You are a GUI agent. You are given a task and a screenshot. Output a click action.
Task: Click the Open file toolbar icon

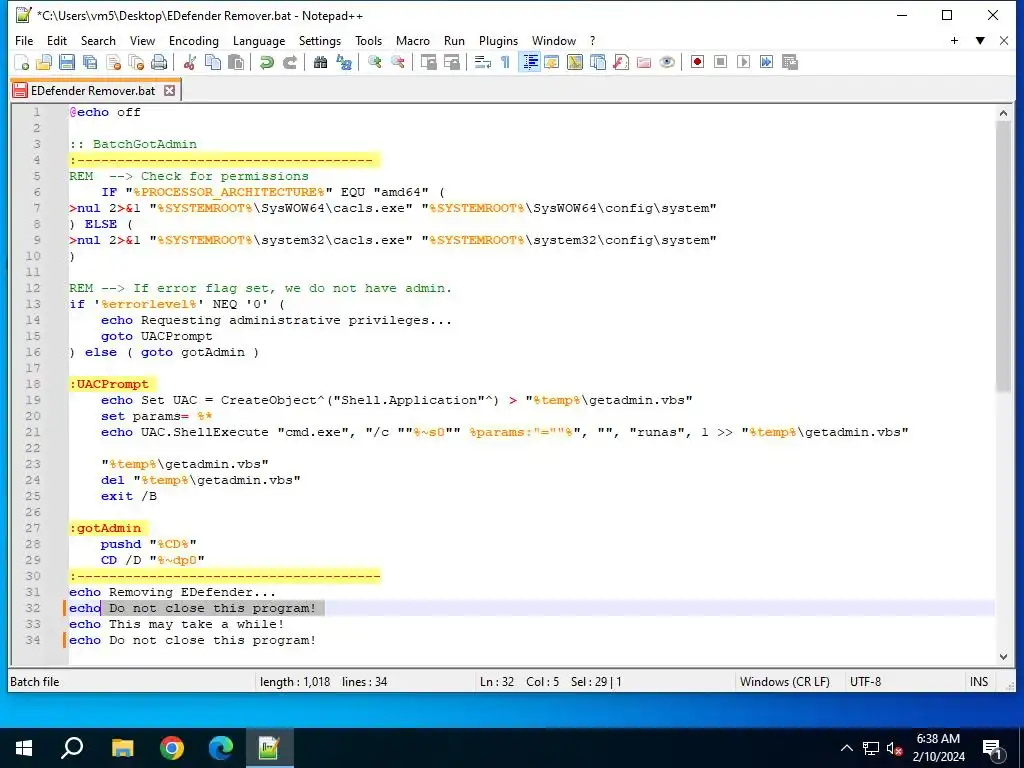pos(44,62)
